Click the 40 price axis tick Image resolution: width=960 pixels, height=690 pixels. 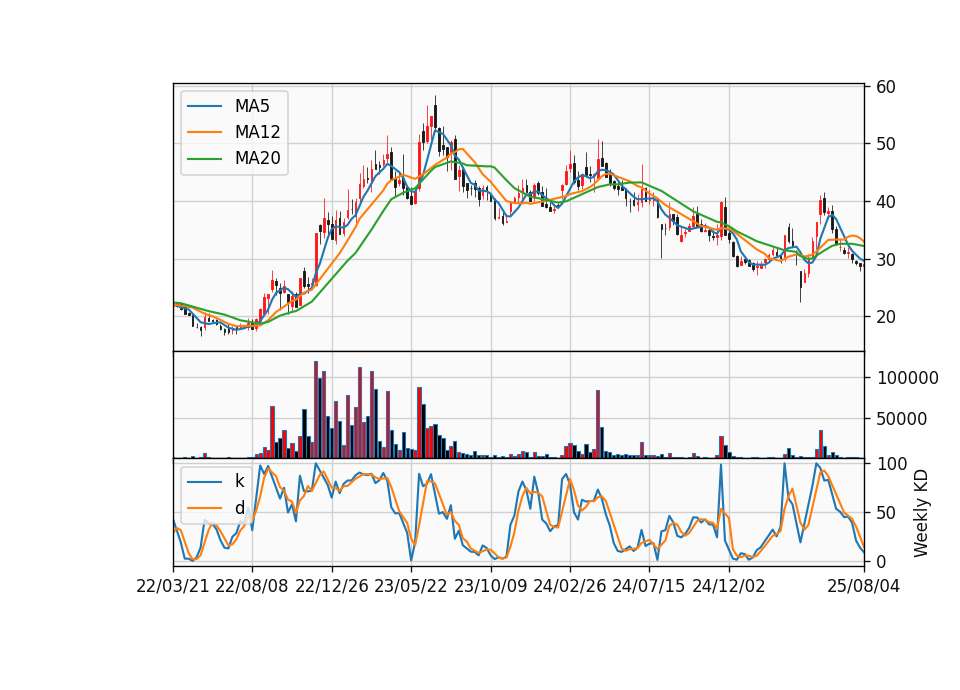[886, 202]
